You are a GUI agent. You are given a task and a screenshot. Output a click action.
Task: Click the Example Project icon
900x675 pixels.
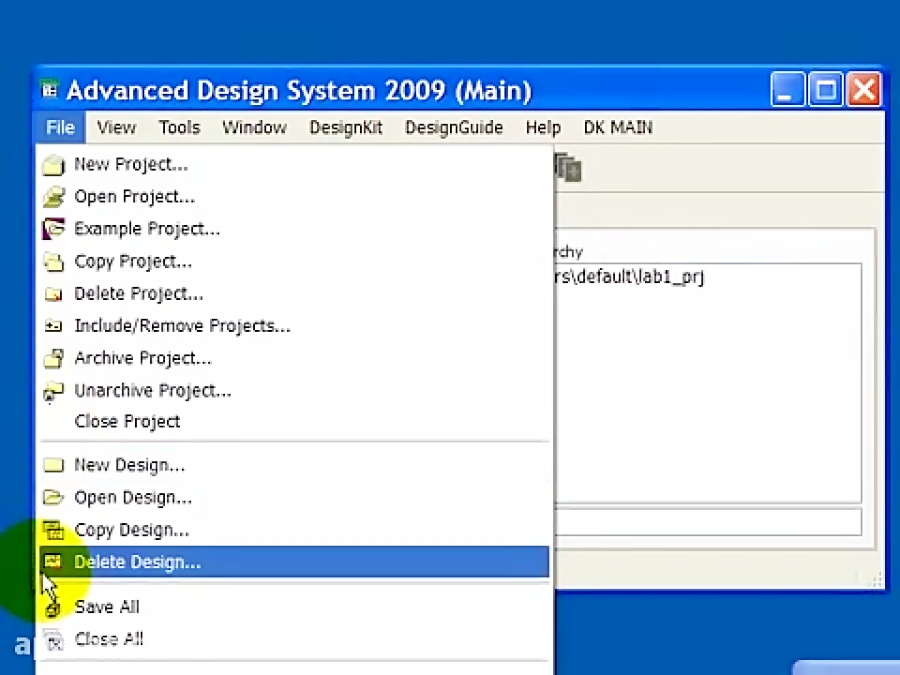(x=54, y=228)
